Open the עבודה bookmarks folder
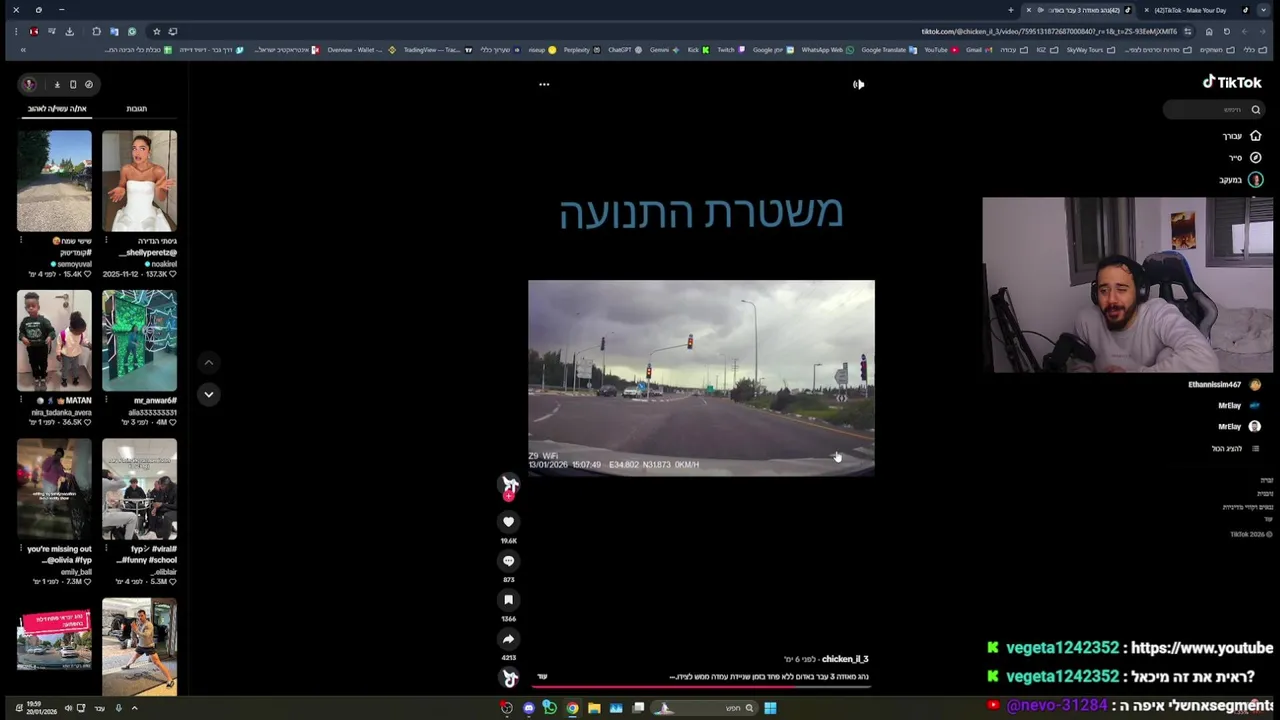The height and width of the screenshot is (720, 1280). (x=1014, y=50)
